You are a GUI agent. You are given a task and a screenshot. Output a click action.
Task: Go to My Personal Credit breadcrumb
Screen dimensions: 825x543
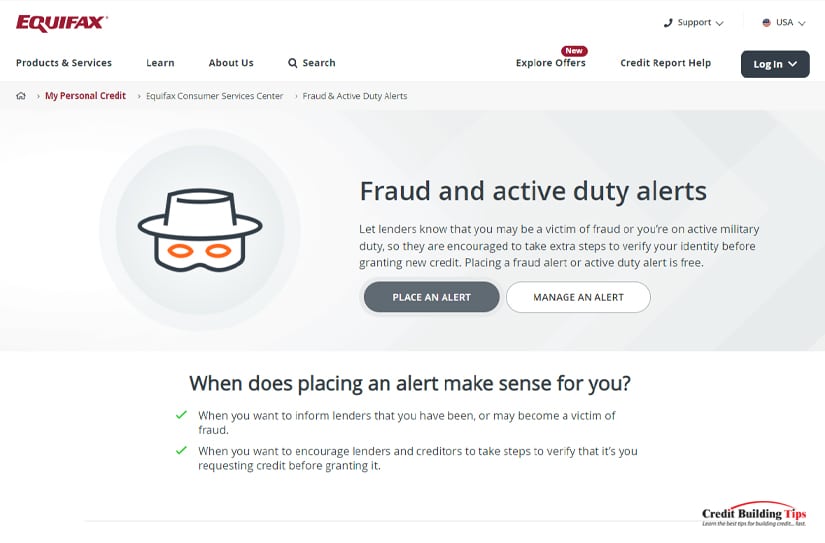[x=85, y=96]
